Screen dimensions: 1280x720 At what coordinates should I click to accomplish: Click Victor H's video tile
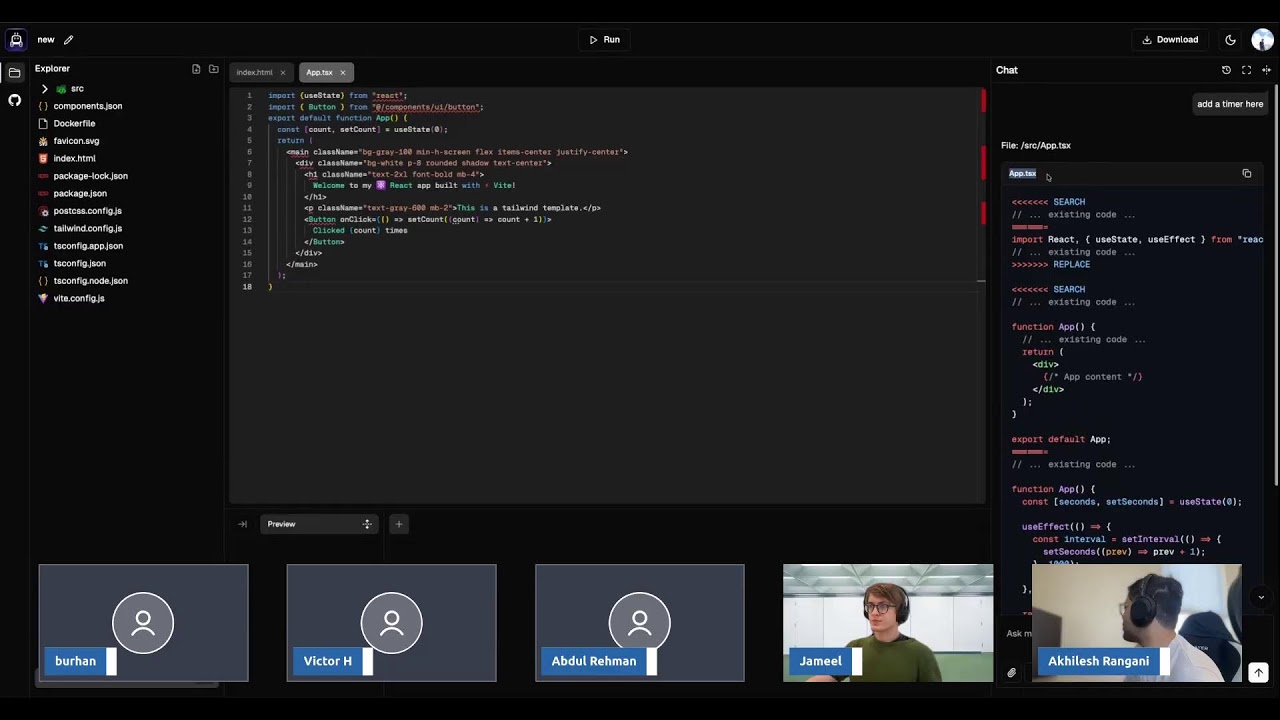[x=391, y=623]
